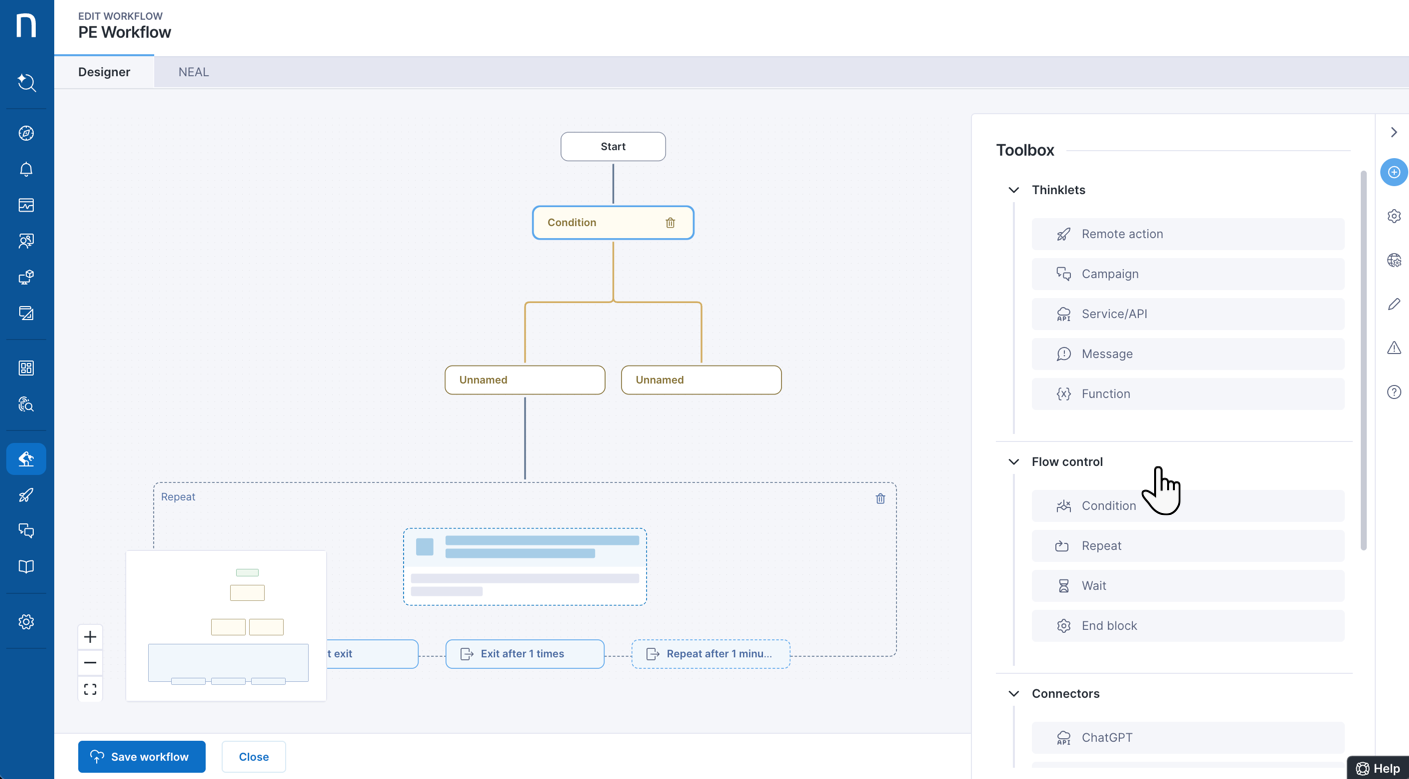The image size is (1409, 779).
Task: Open the settings gear in left sidebar
Action: coord(26,622)
